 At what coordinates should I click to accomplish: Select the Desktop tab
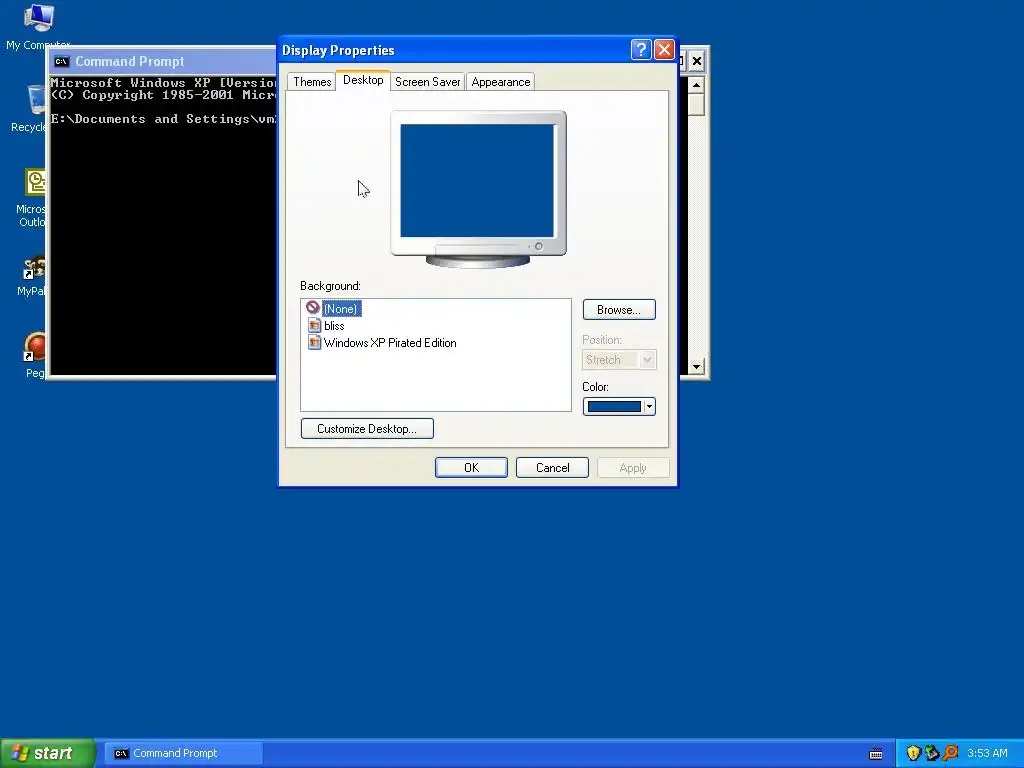coord(363,80)
